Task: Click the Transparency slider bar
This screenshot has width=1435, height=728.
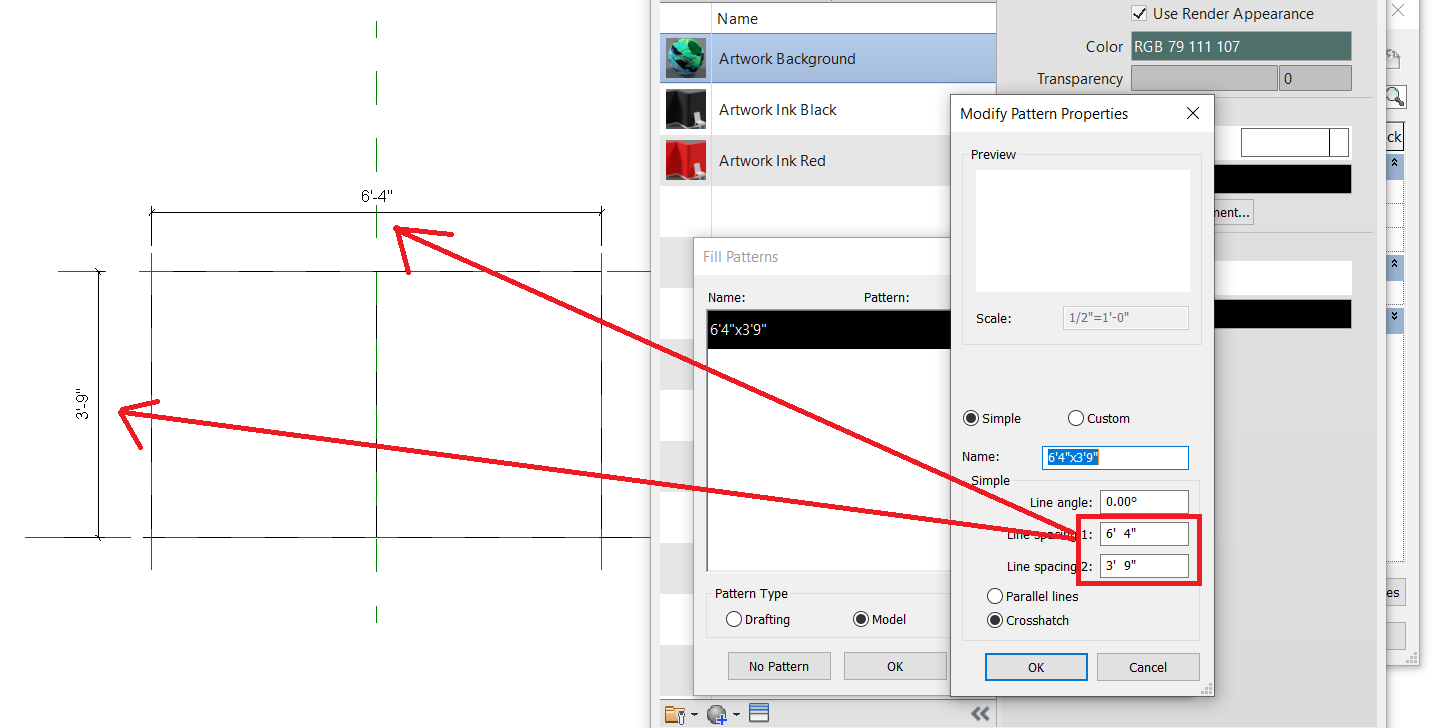Action: point(1204,78)
